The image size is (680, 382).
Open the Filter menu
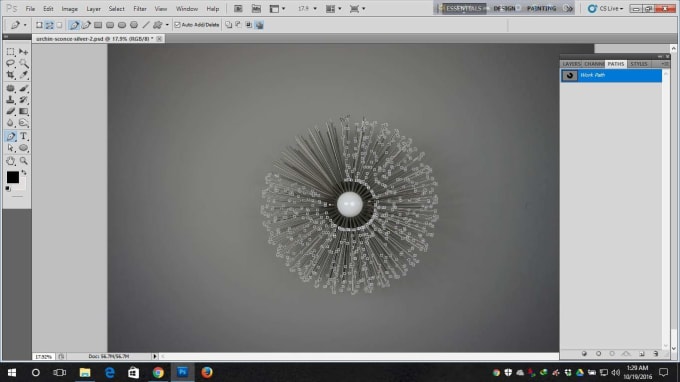pos(140,9)
